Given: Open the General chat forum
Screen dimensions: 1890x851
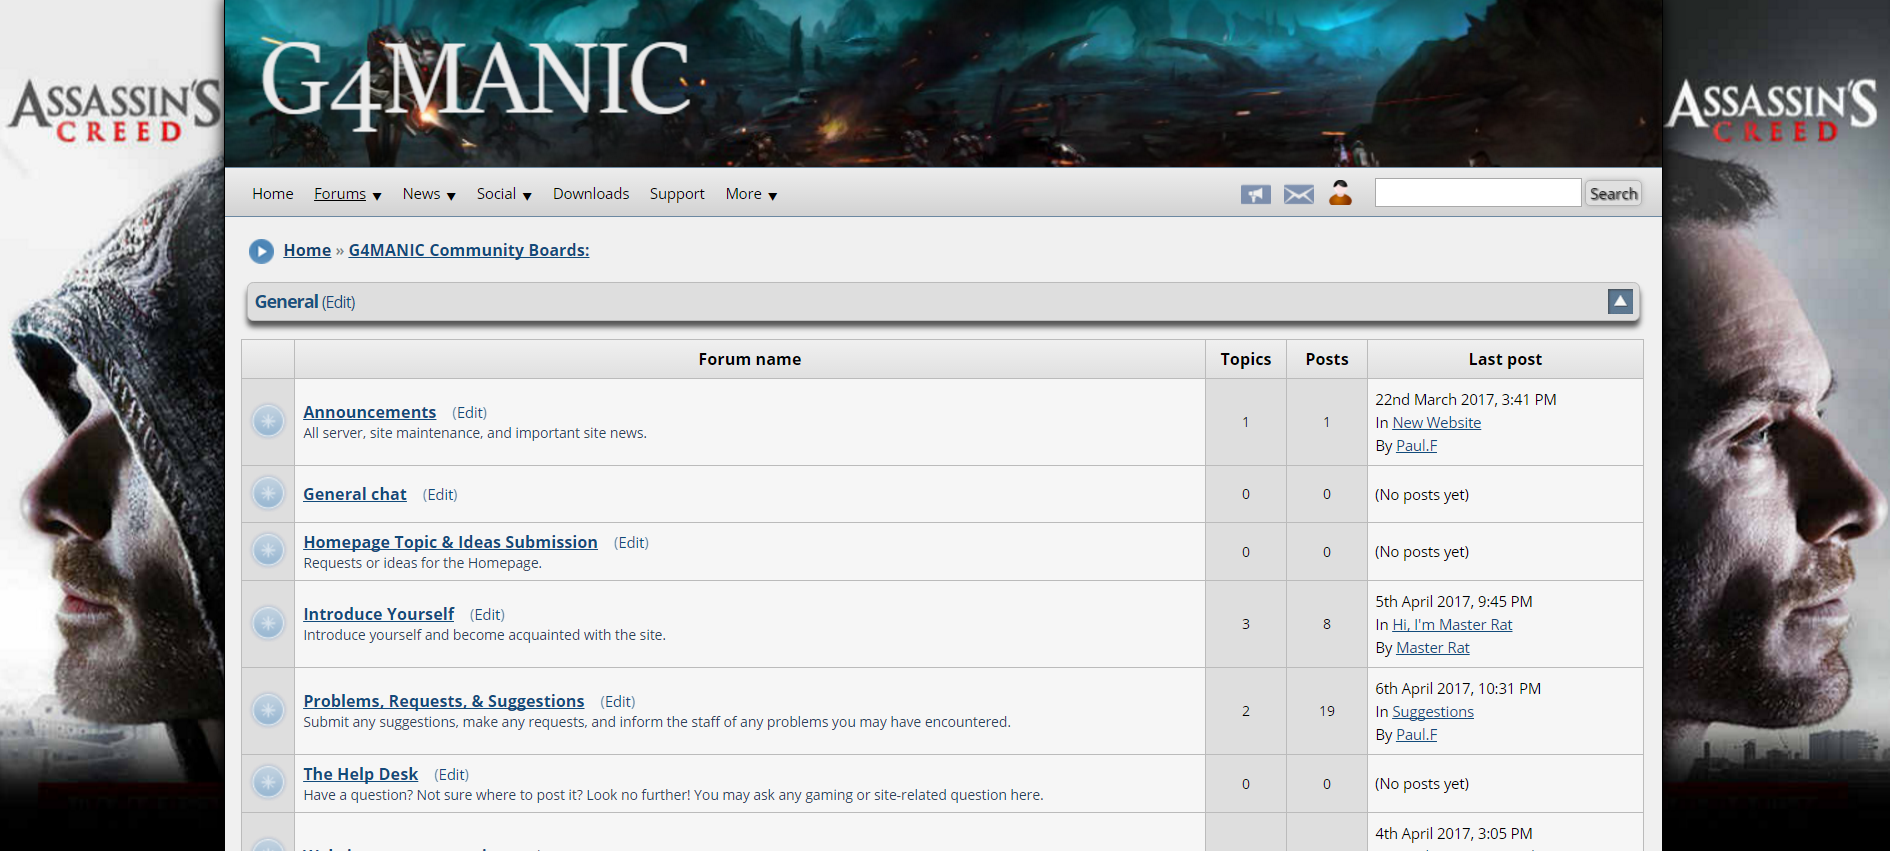Looking at the screenshot, I should (x=355, y=494).
